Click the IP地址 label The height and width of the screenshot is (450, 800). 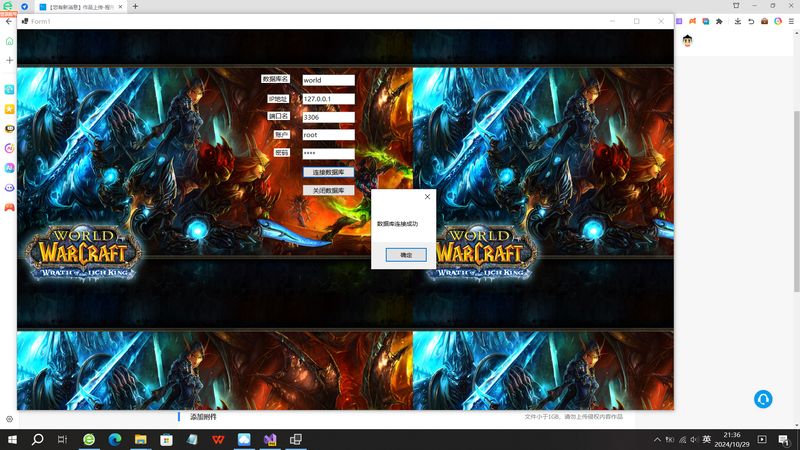[279, 98]
